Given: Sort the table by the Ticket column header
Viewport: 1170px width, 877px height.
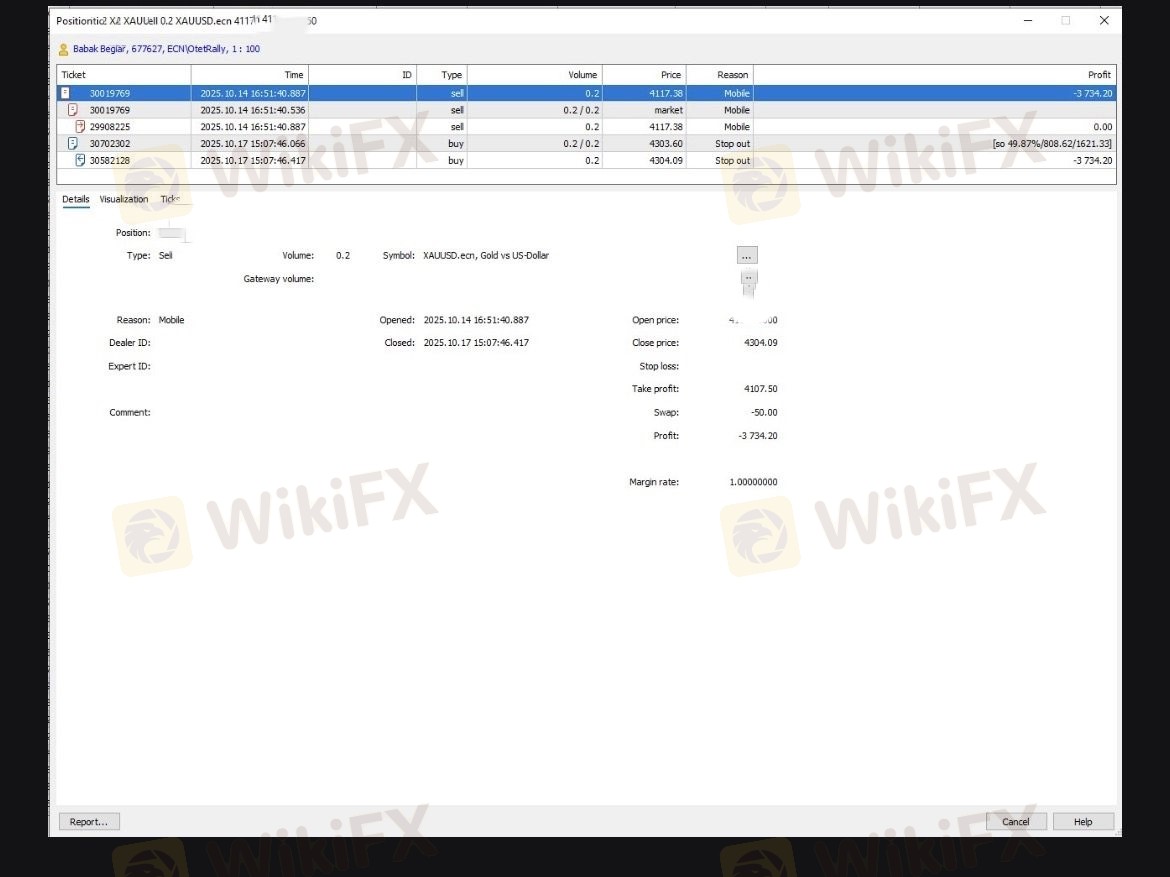Looking at the screenshot, I should (x=124, y=75).
